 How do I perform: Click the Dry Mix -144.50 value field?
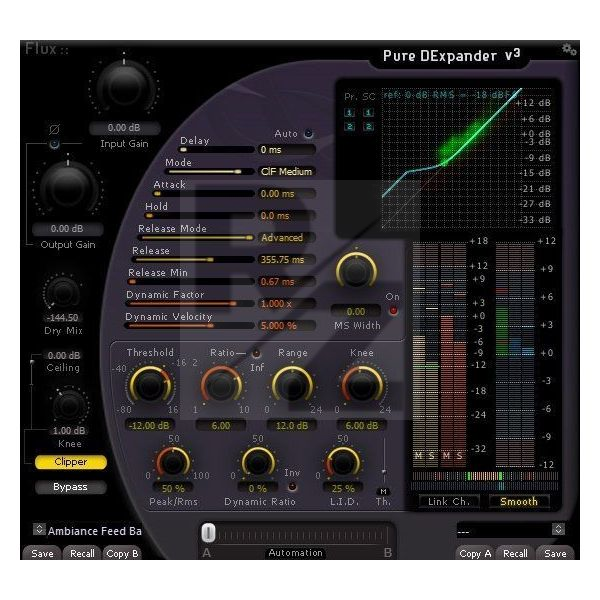pyautogui.click(x=63, y=318)
